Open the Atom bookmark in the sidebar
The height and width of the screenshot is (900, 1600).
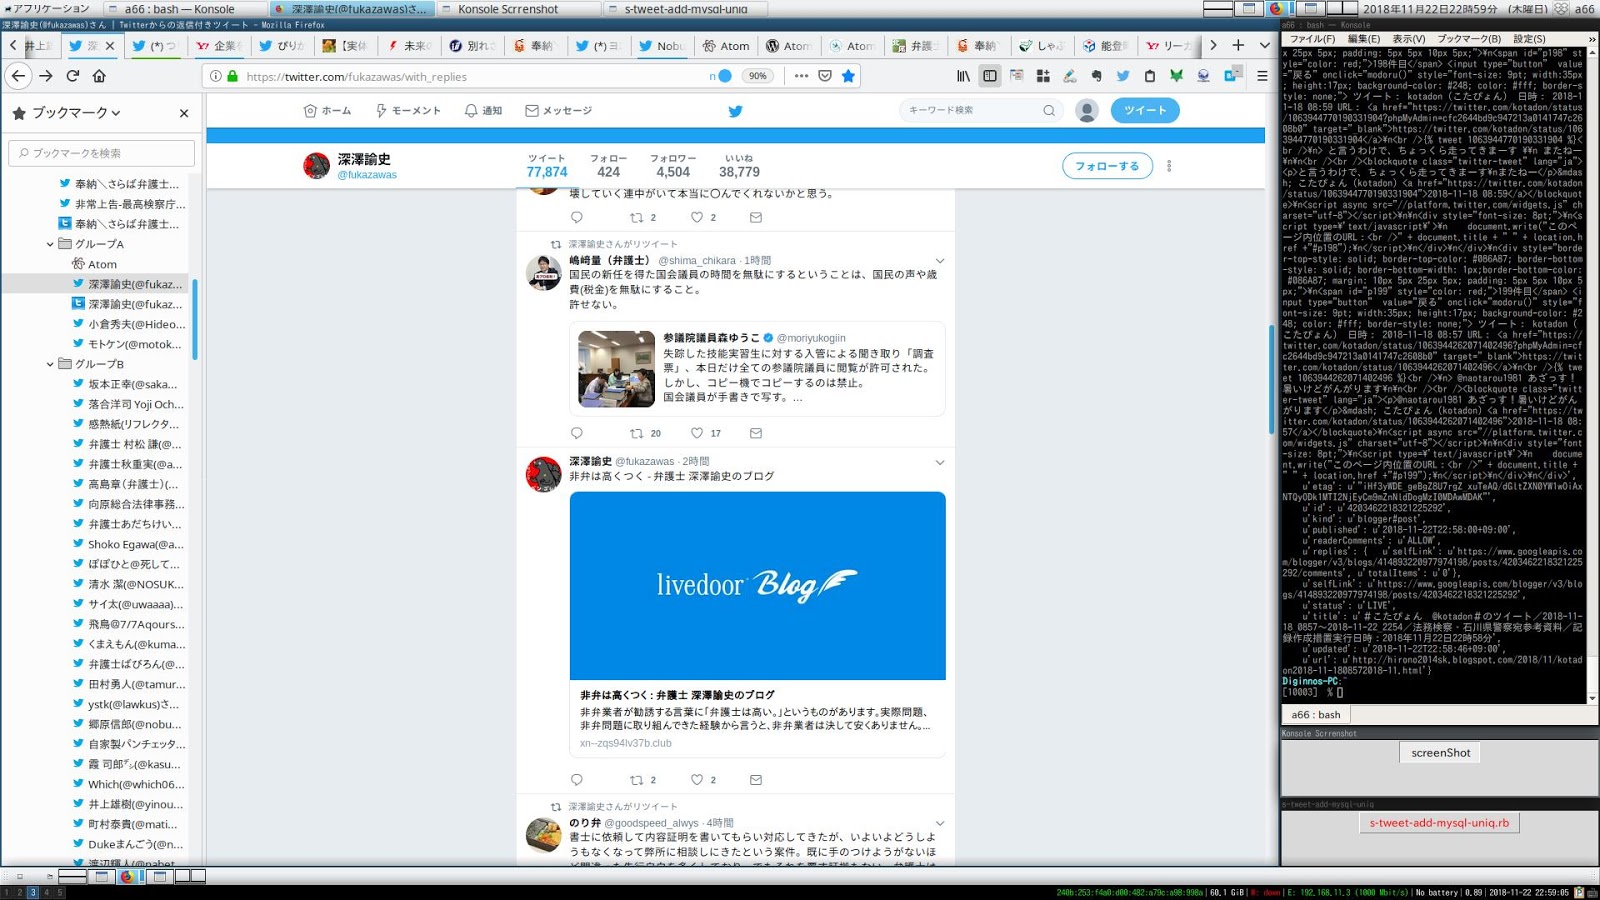pos(102,264)
